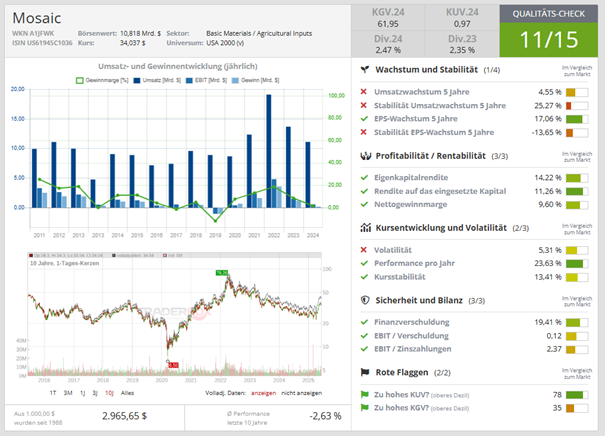Click the check beside Rendite auf das eingesetzte Kapital
605x436 pixels.
coord(364,191)
